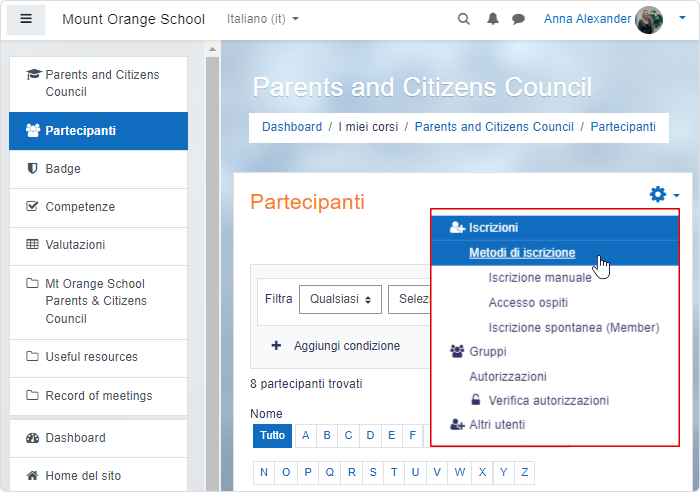Select Accesso ospiti in menu

(x=528, y=303)
